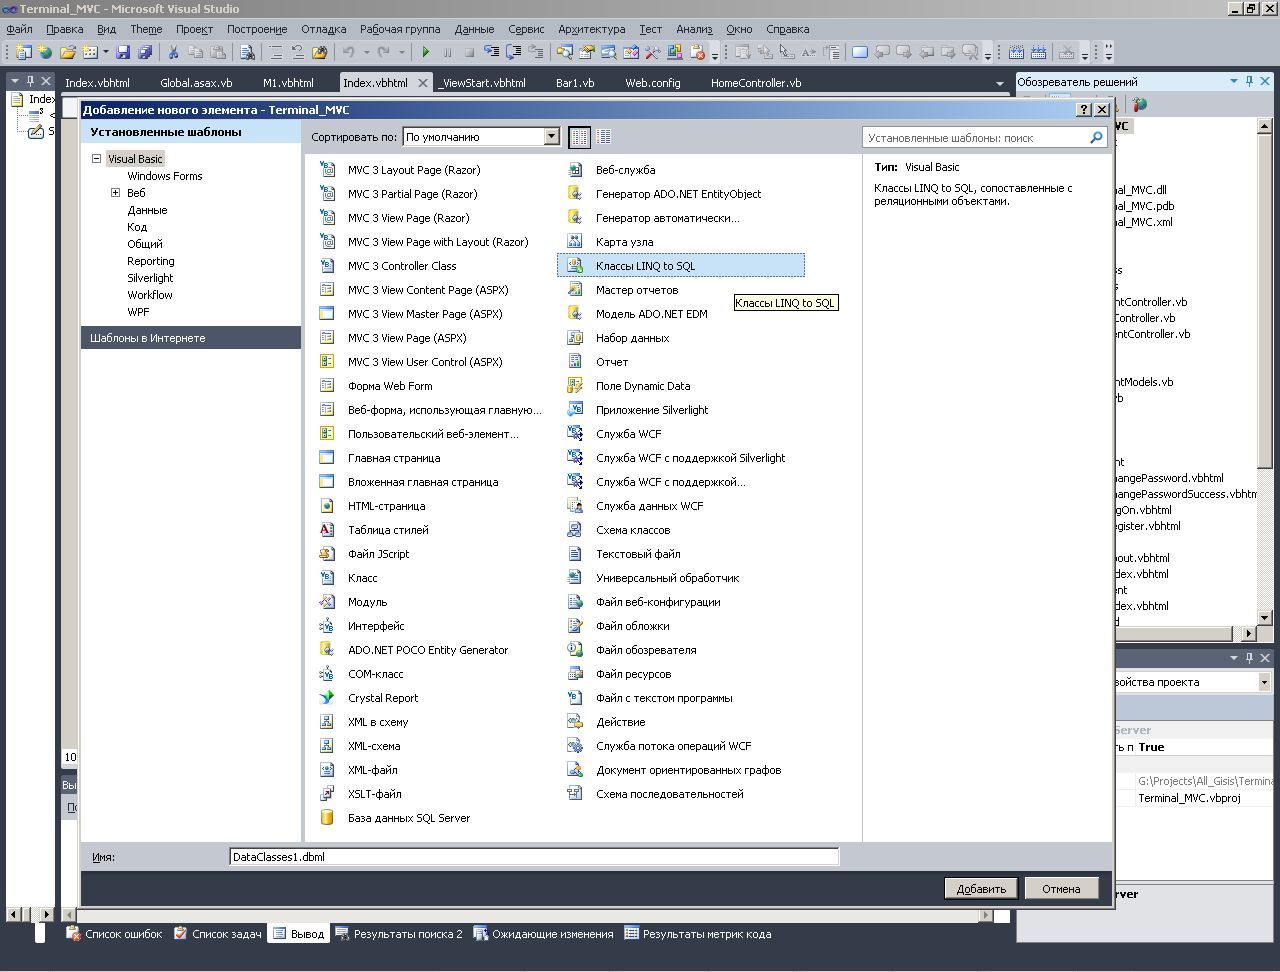
Task: Open the Add New Item toolbar dropdown arrow
Action: tap(105, 52)
